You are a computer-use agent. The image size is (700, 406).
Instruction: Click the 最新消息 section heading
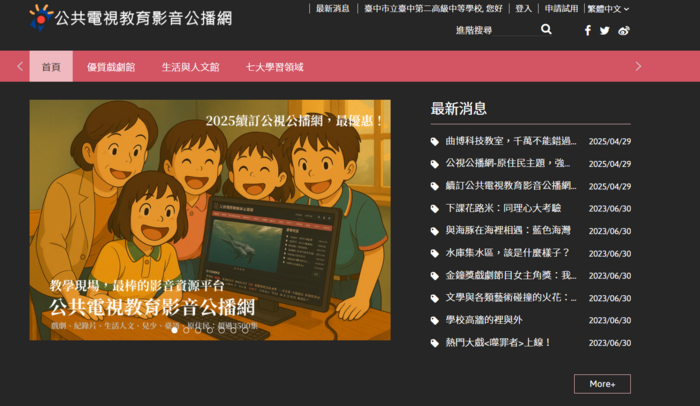coord(458,109)
